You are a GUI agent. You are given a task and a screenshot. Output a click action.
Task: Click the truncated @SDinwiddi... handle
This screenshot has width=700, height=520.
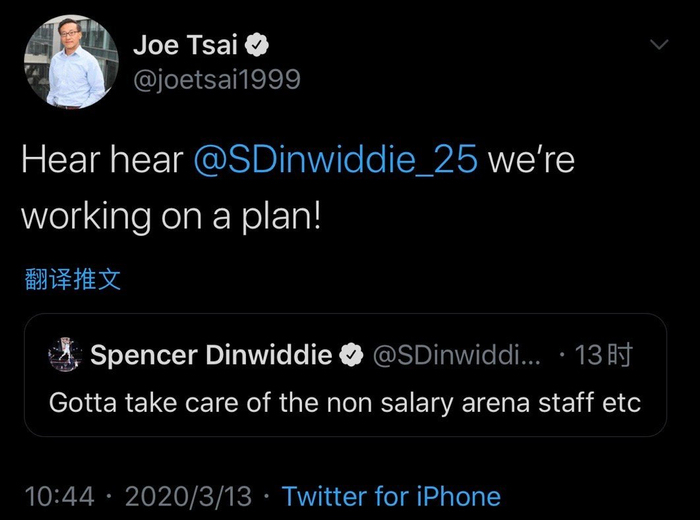pos(455,354)
